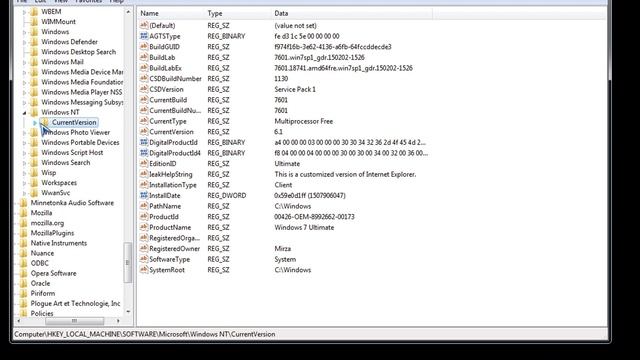Expand the CurrentVersion subkey arrow

pos(35,122)
